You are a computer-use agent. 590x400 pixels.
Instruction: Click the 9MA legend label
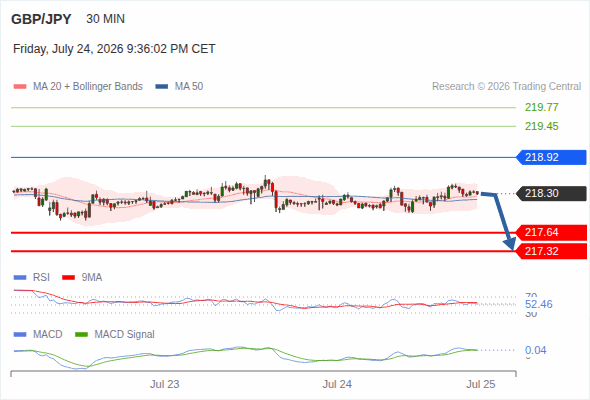[x=92, y=278]
